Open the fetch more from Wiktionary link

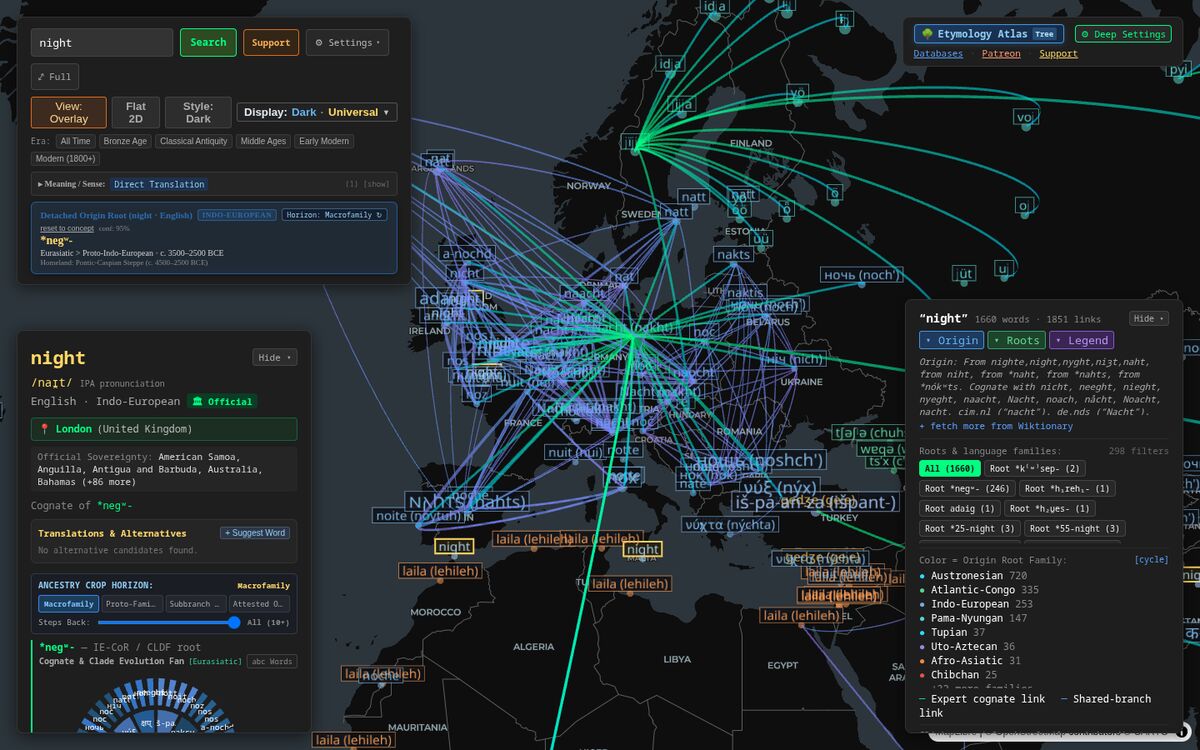(996, 426)
